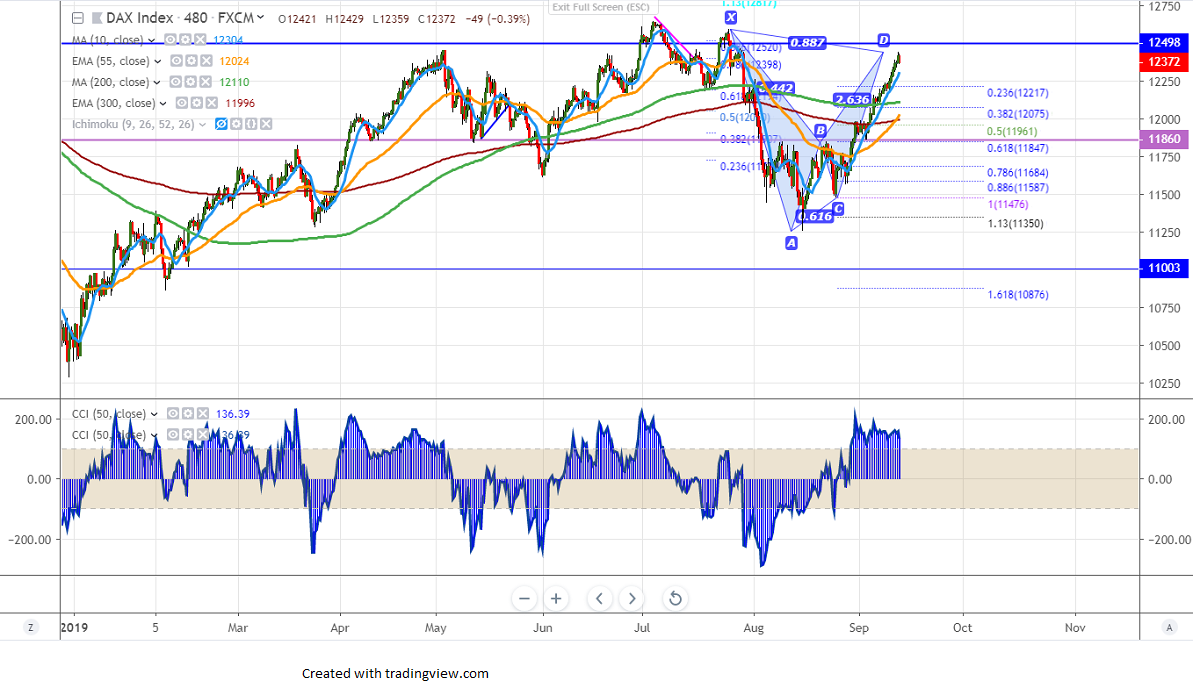Click the 2.636 pattern ratio label
Image resolution: width=1193 pixels, height=681 pixels.
point(852,99)
